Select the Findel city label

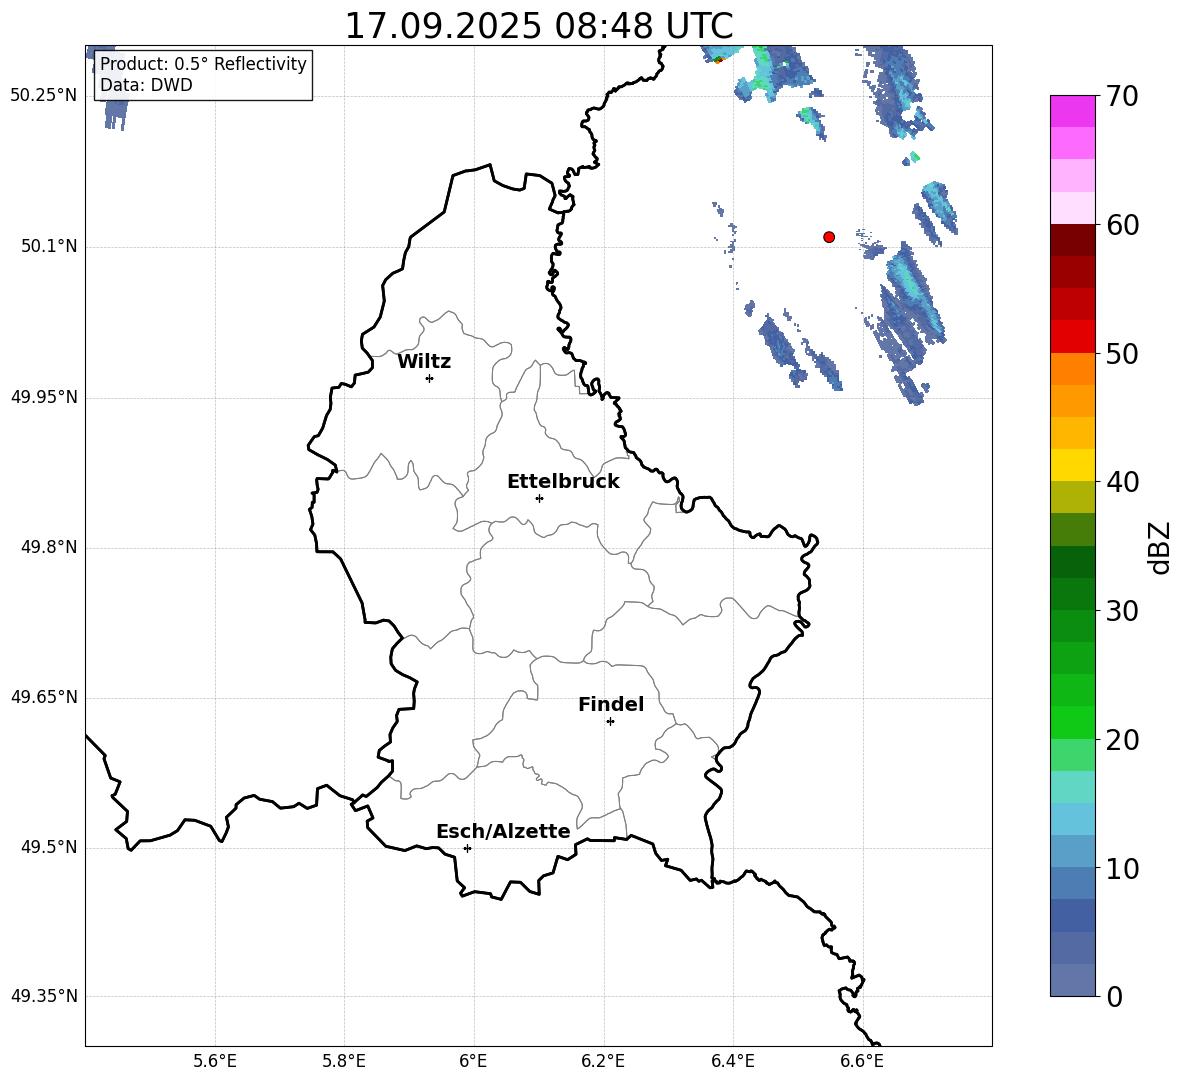[x=611, y=704]
